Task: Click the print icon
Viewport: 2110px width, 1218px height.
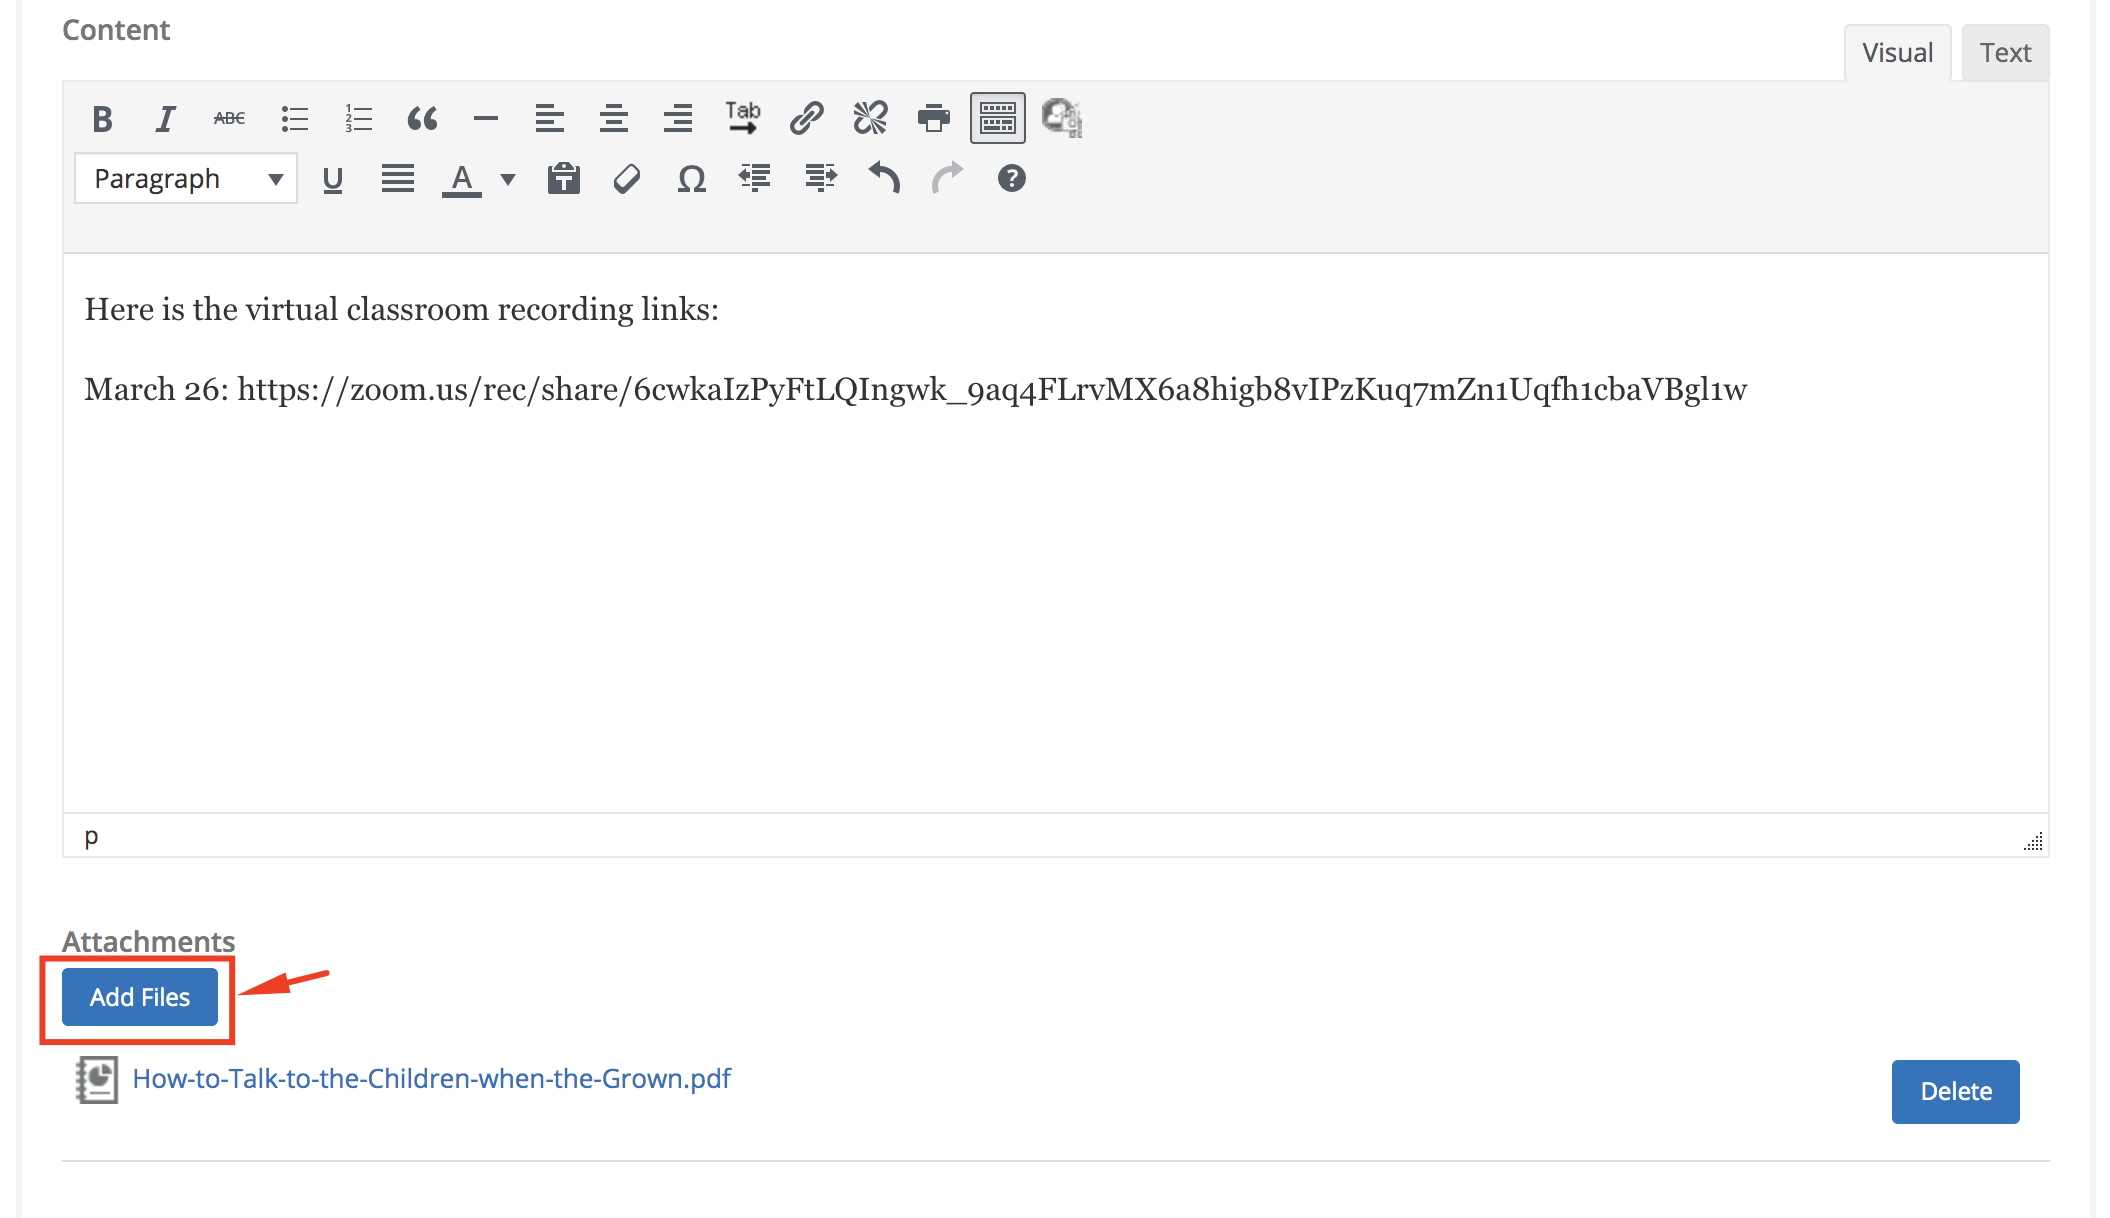Action: 934,119
